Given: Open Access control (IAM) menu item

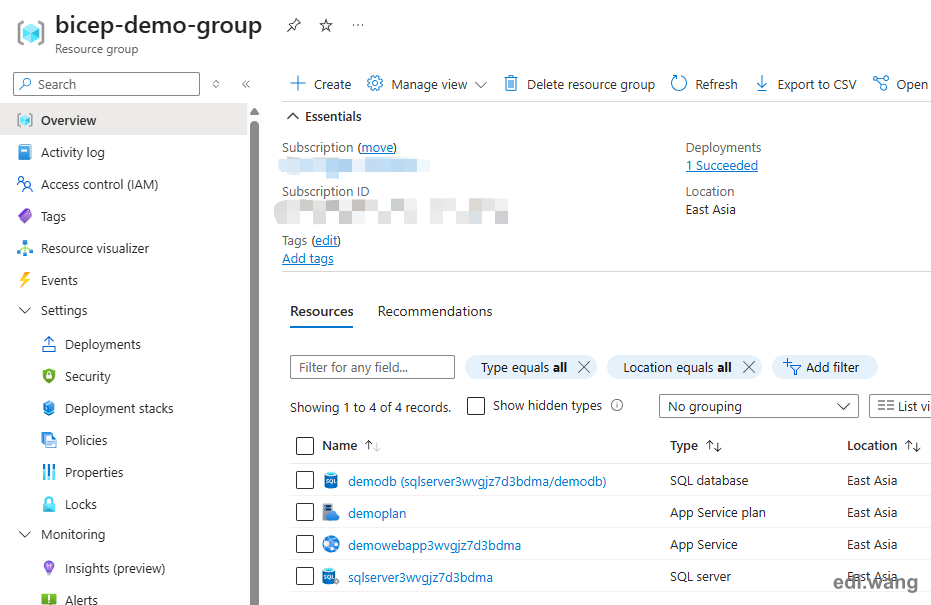Looking at the screenshot, I should click(x=99, y=185).
